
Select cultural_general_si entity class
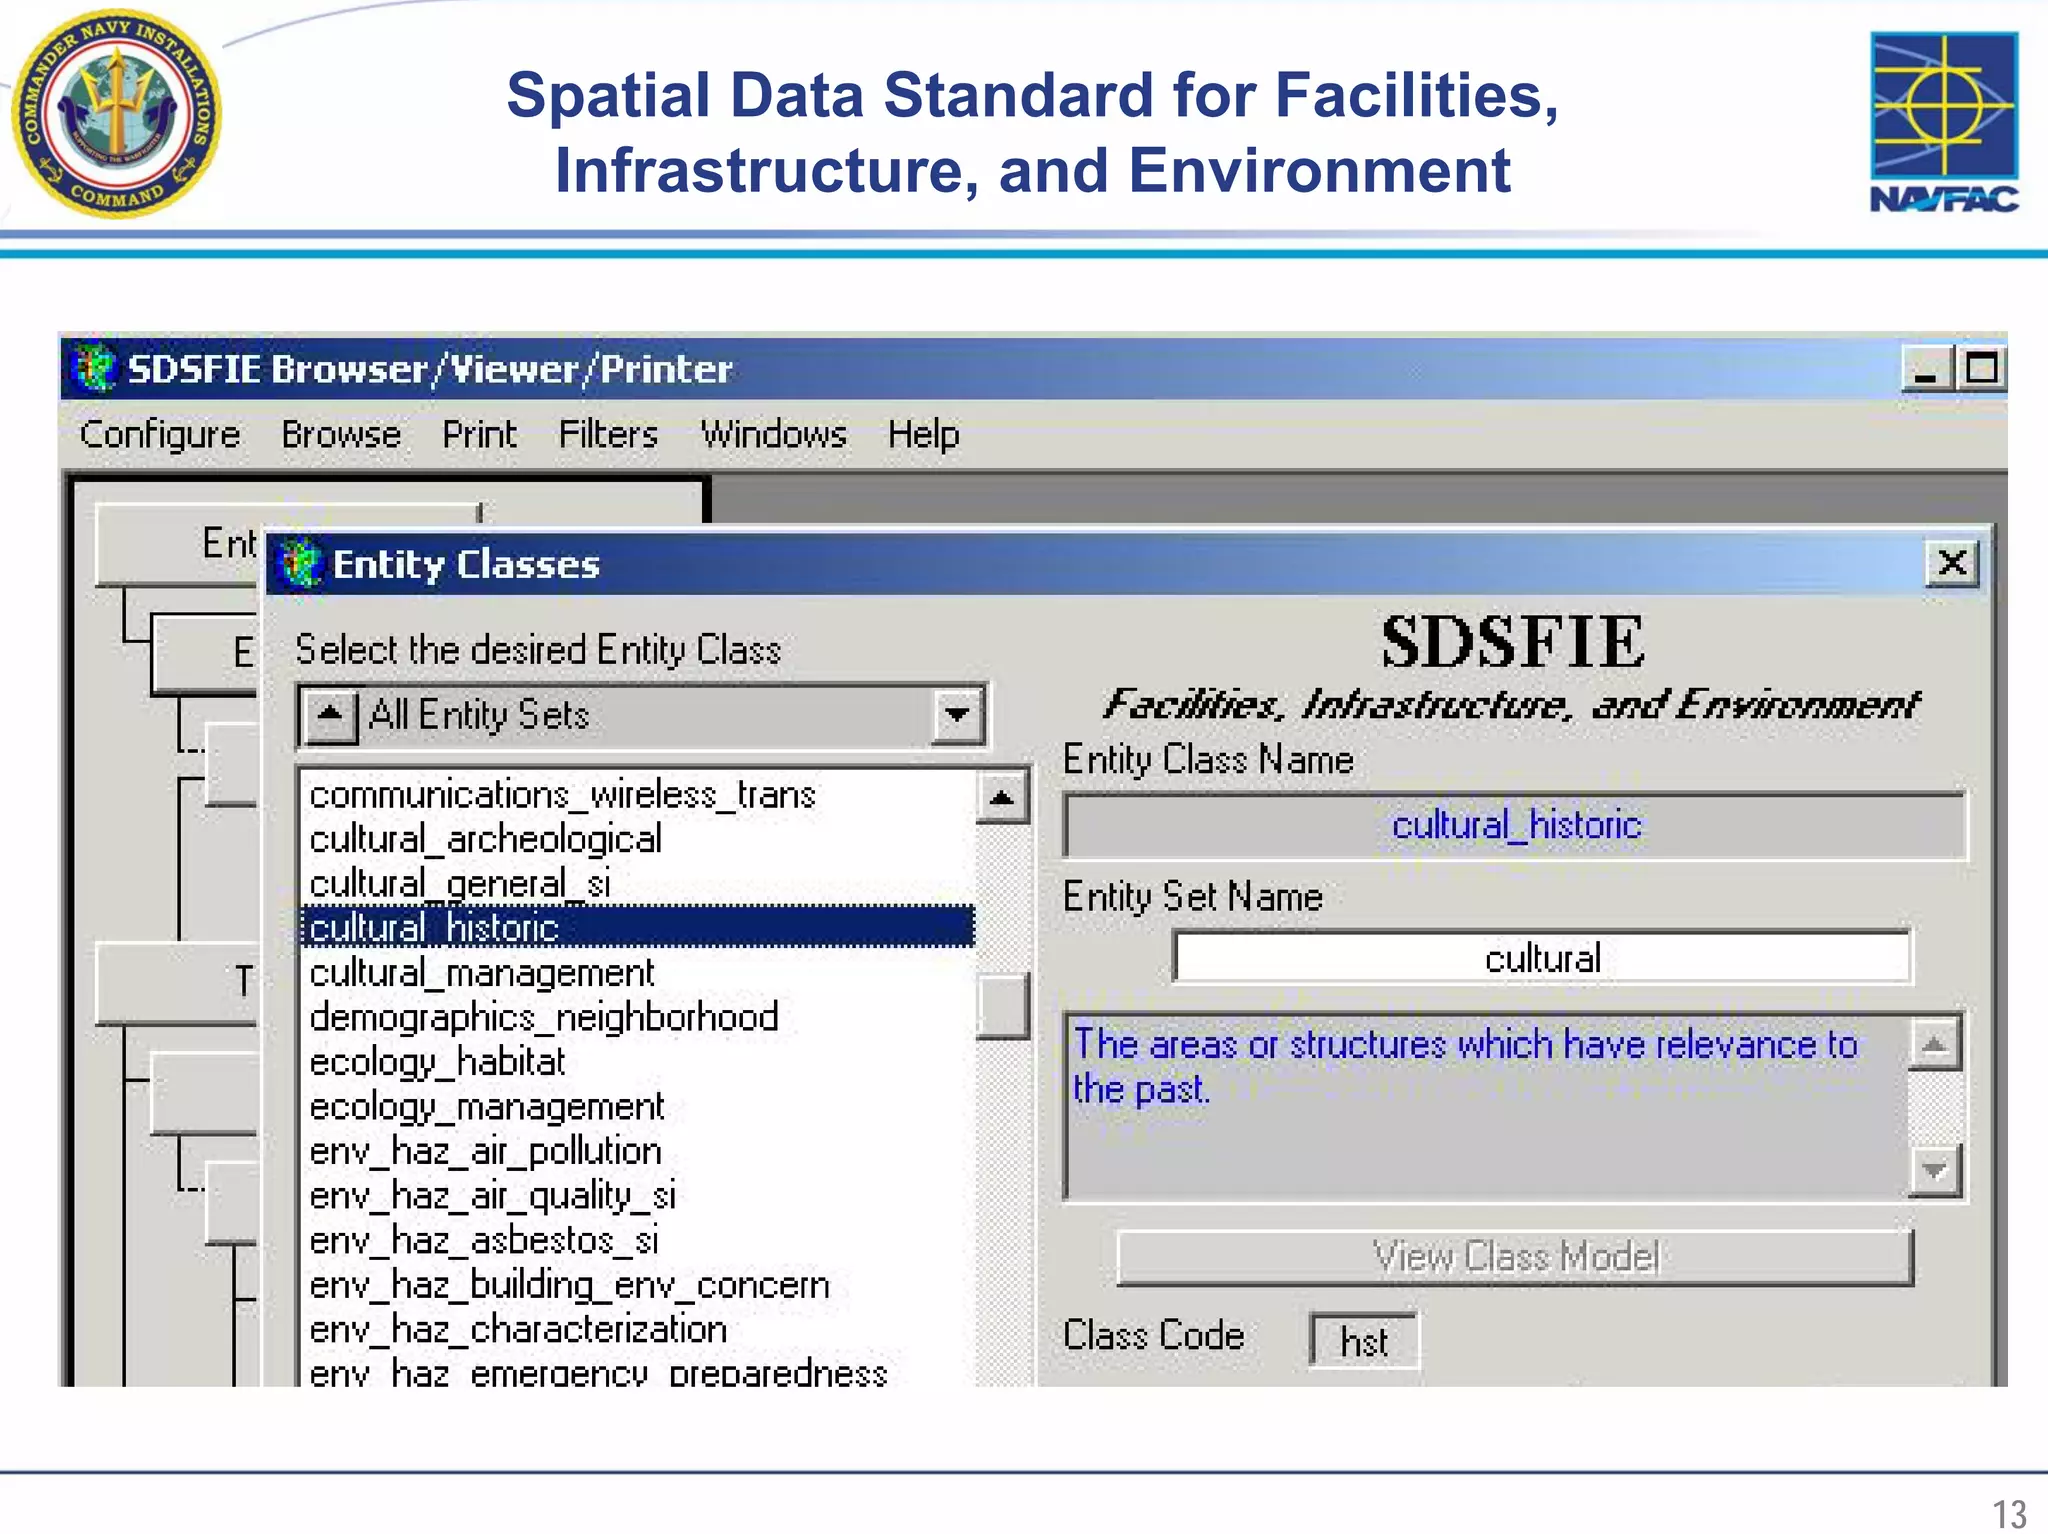click(637, 884)
